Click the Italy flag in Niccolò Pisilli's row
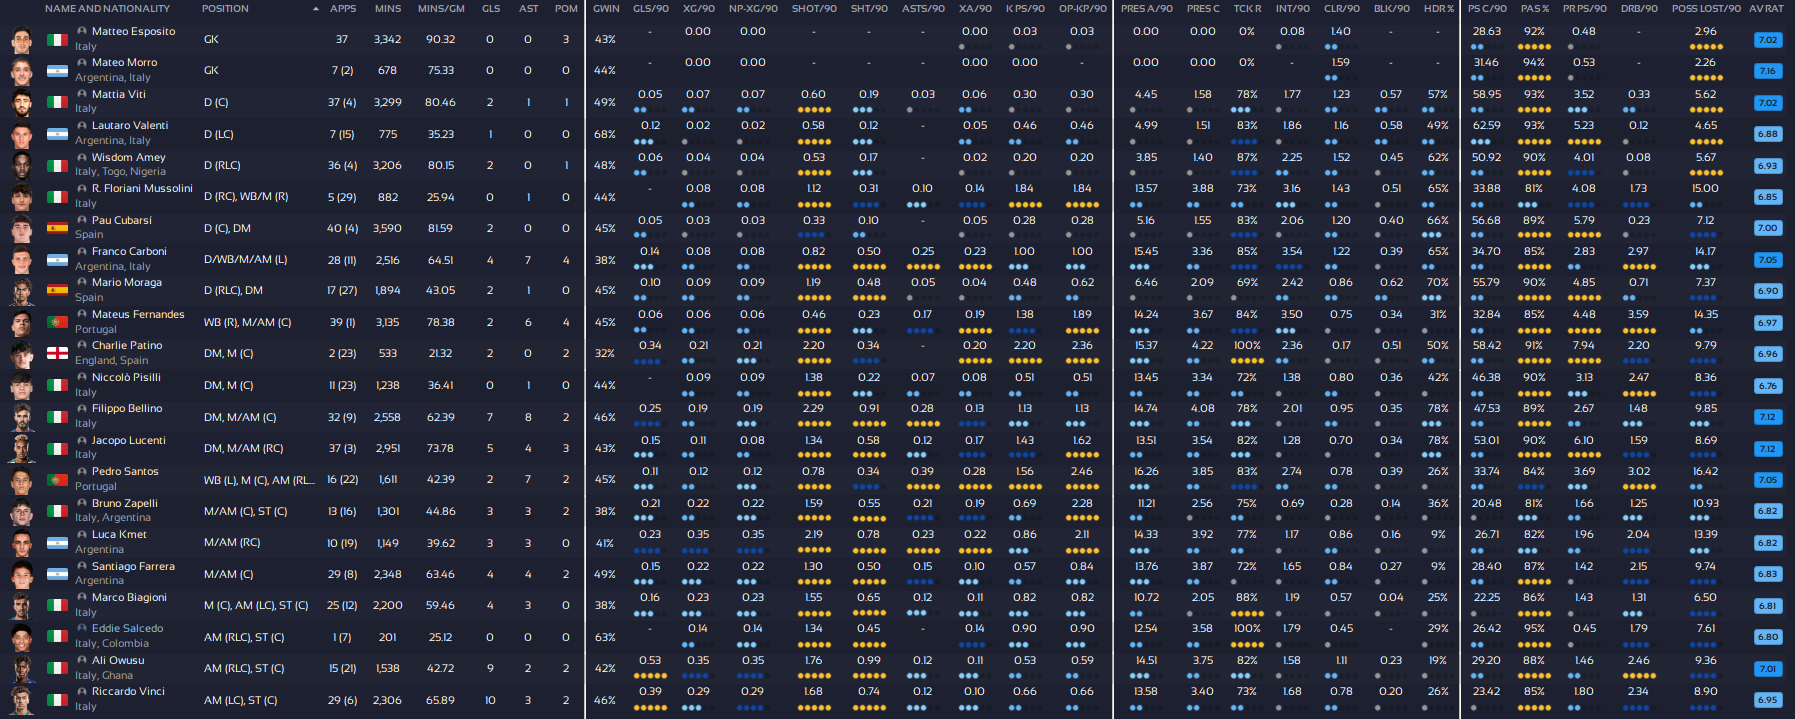Viewport: 1795px width, 719px height. [x=57, y=385]
